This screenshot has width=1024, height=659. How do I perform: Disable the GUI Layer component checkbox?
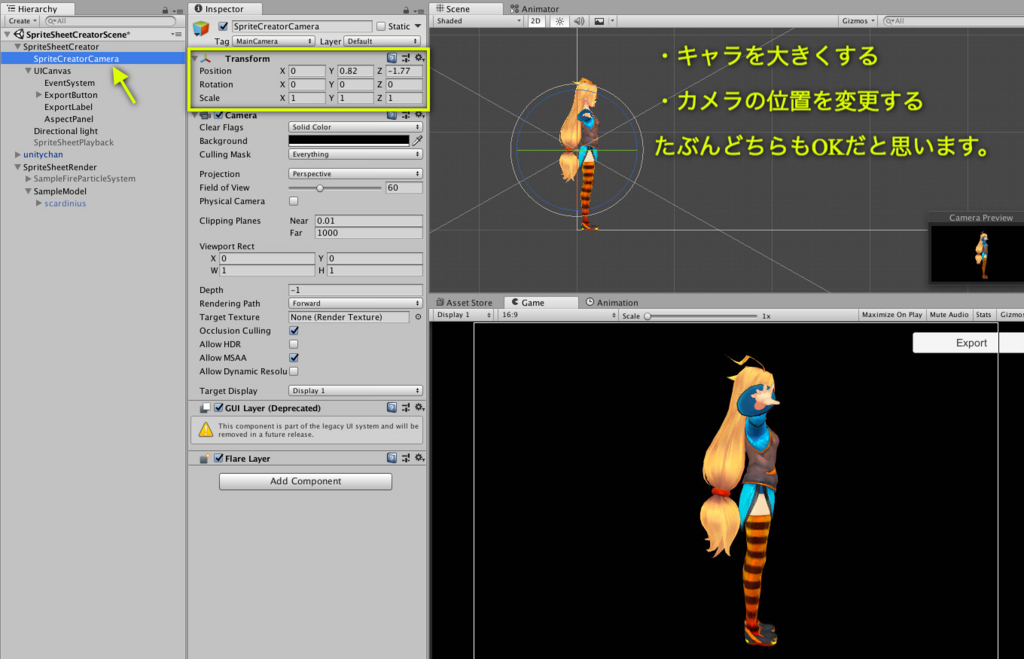219,408
